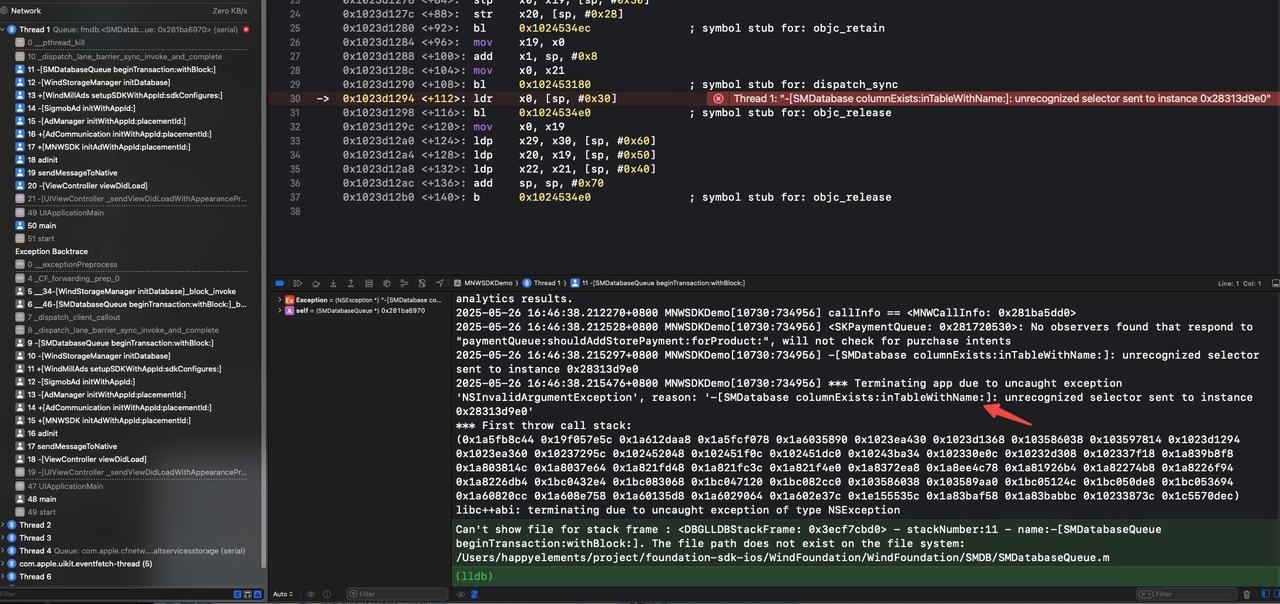Click the Step Out debug icon

tap(351, 283)
